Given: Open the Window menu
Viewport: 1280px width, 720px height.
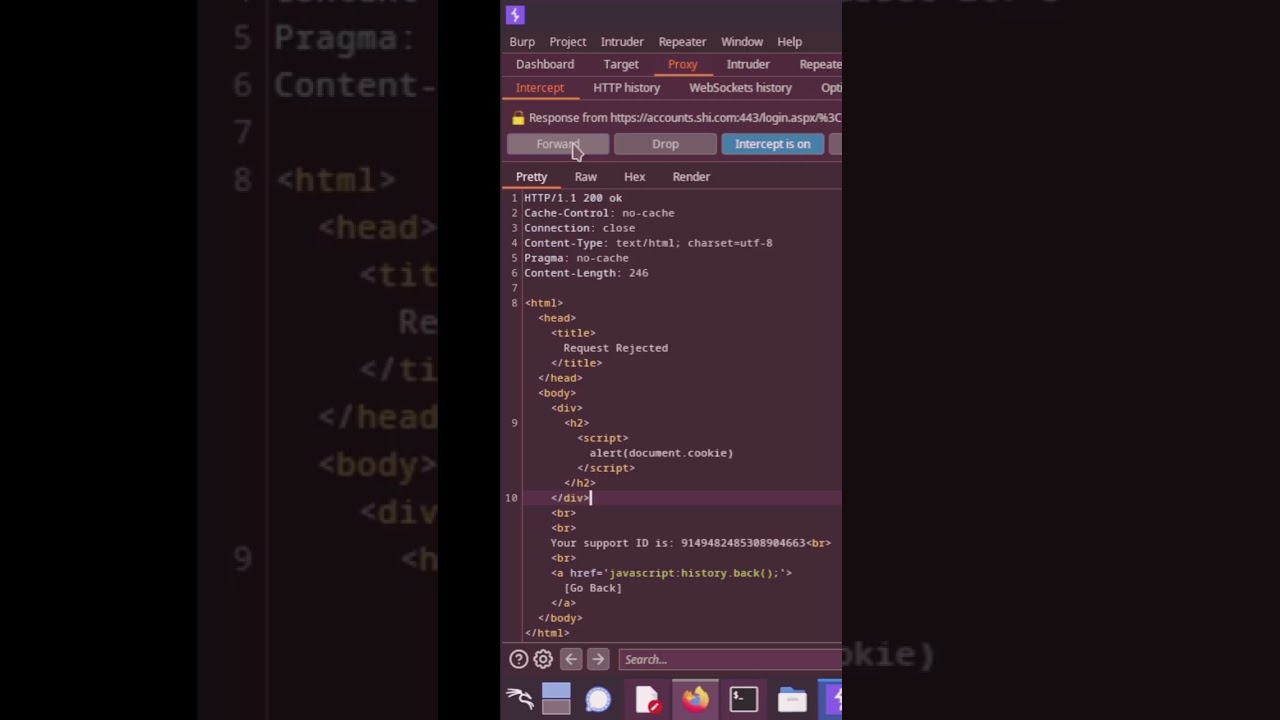Looking at the screenshot, I should click(x=742, y=42).
